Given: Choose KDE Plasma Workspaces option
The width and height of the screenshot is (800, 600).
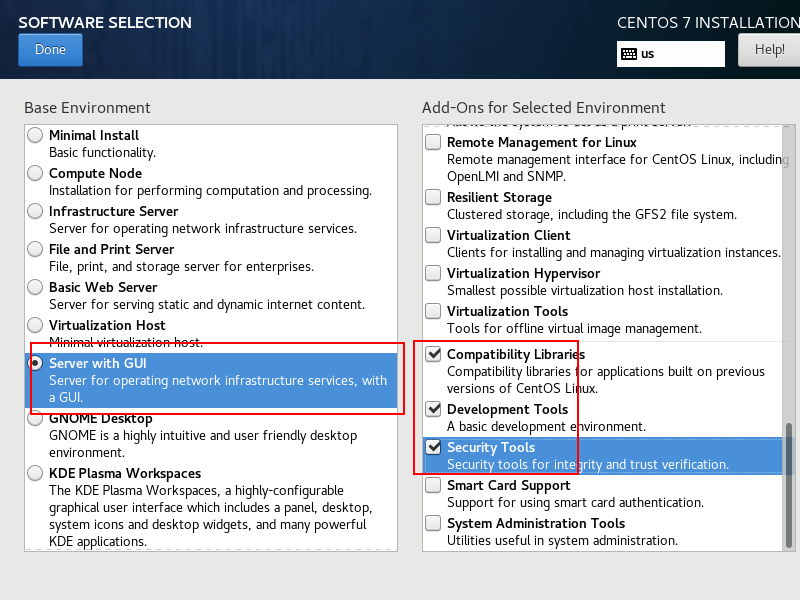Looking at the screenshot, I should click(x=36, y=473).
